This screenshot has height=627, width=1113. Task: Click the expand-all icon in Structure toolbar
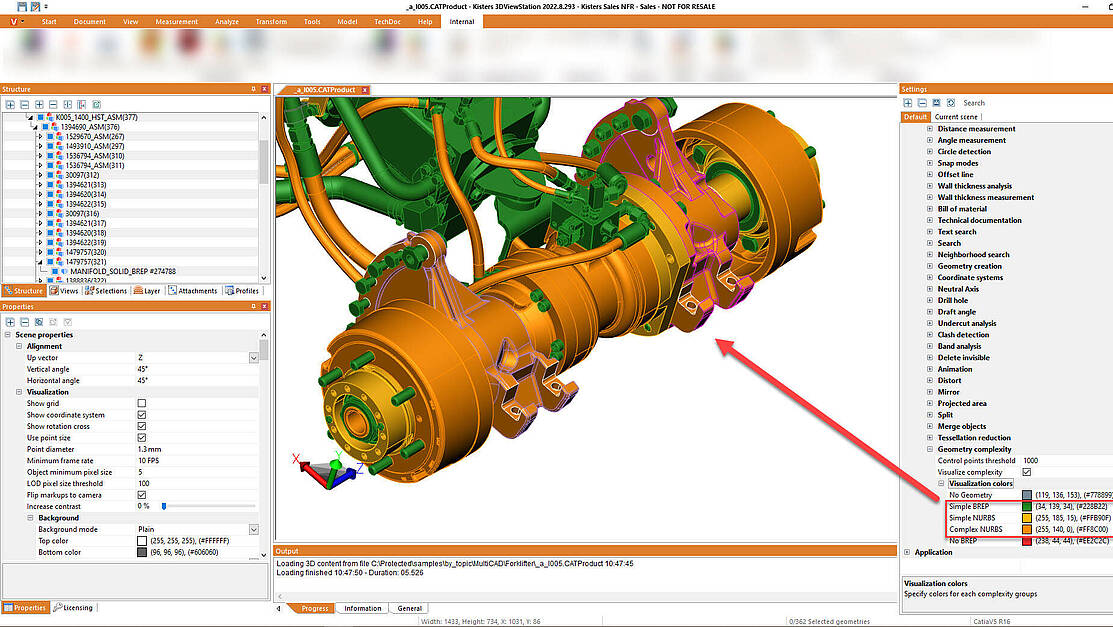[10, 104]
